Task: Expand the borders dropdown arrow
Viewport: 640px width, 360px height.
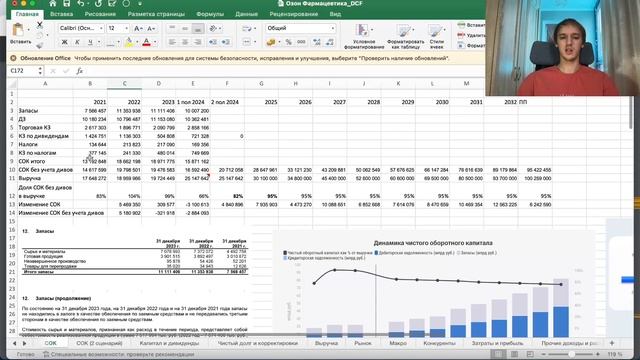Action: tap(118, 42)
